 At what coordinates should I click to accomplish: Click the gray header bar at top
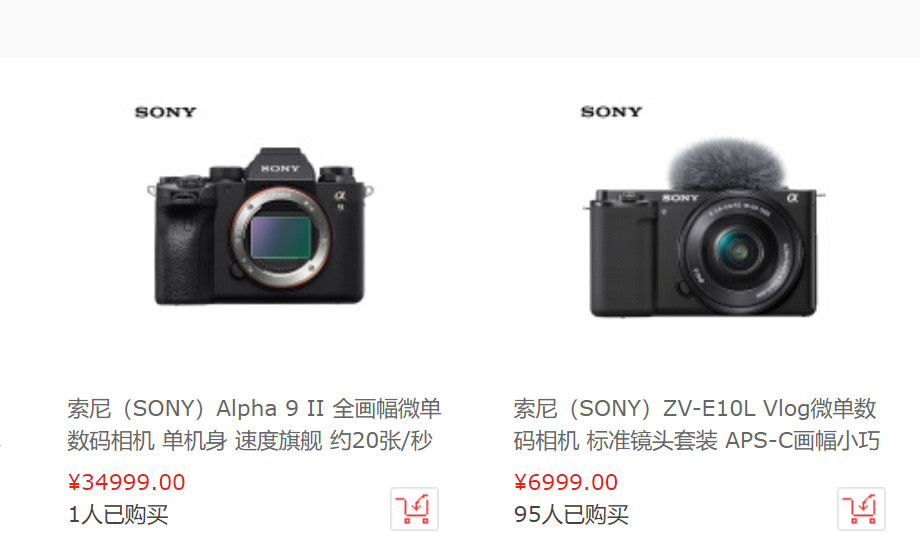pyautogui.click(x=460, y=28)
